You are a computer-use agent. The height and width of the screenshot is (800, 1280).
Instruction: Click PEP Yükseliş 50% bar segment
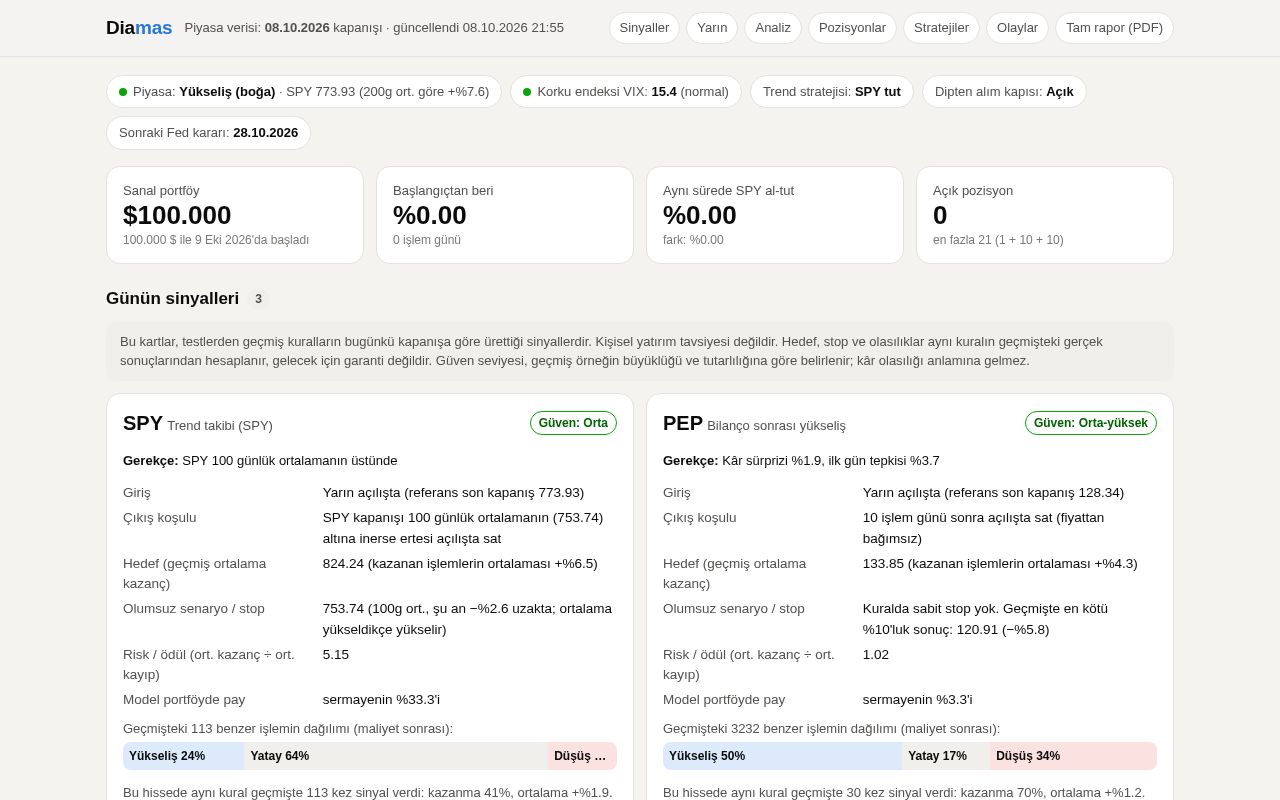pos(783,756)
